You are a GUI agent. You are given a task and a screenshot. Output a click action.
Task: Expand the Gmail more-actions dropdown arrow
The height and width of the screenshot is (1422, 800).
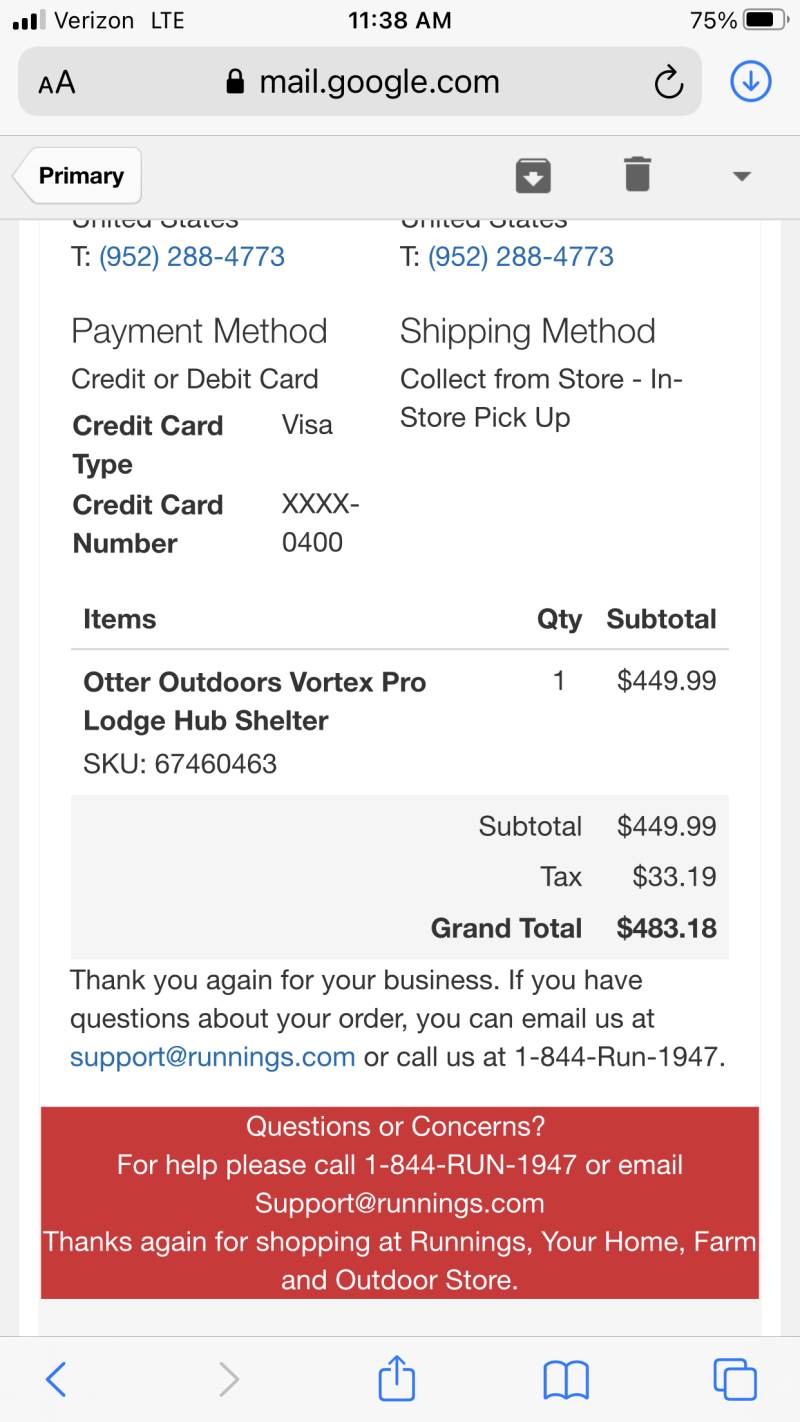741,176
